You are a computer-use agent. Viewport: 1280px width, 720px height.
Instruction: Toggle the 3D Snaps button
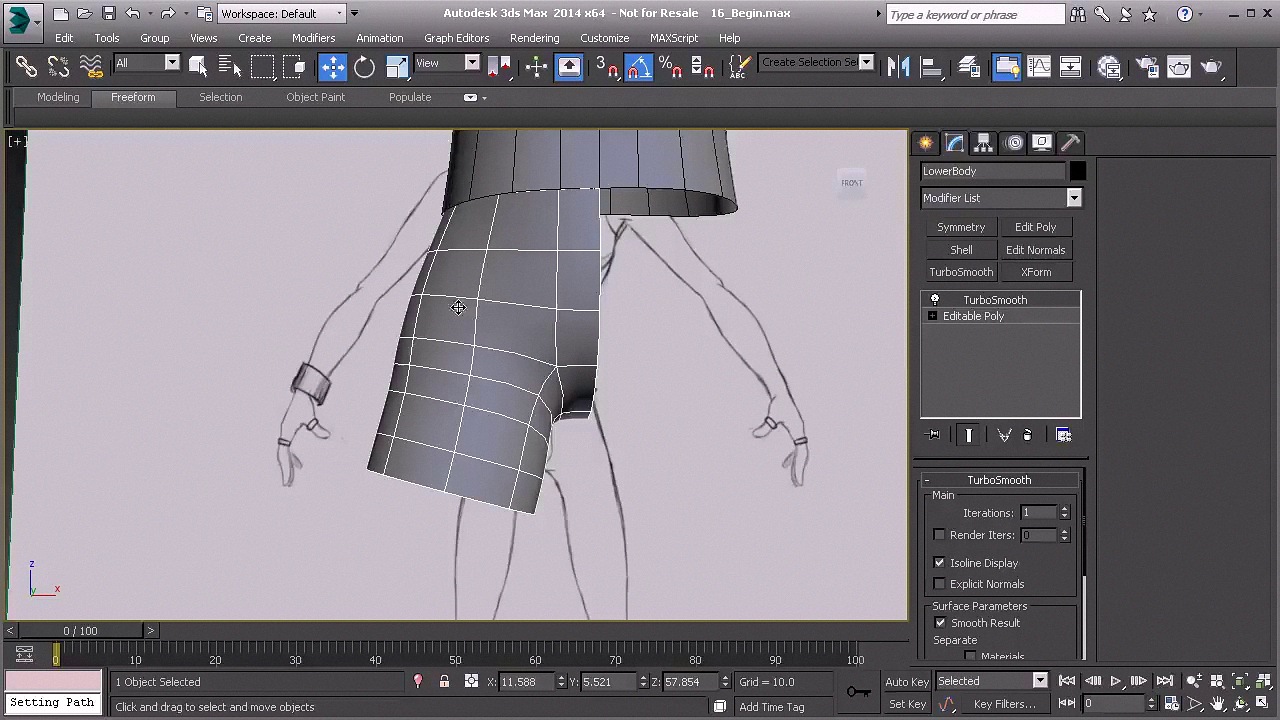coord(607,67)
